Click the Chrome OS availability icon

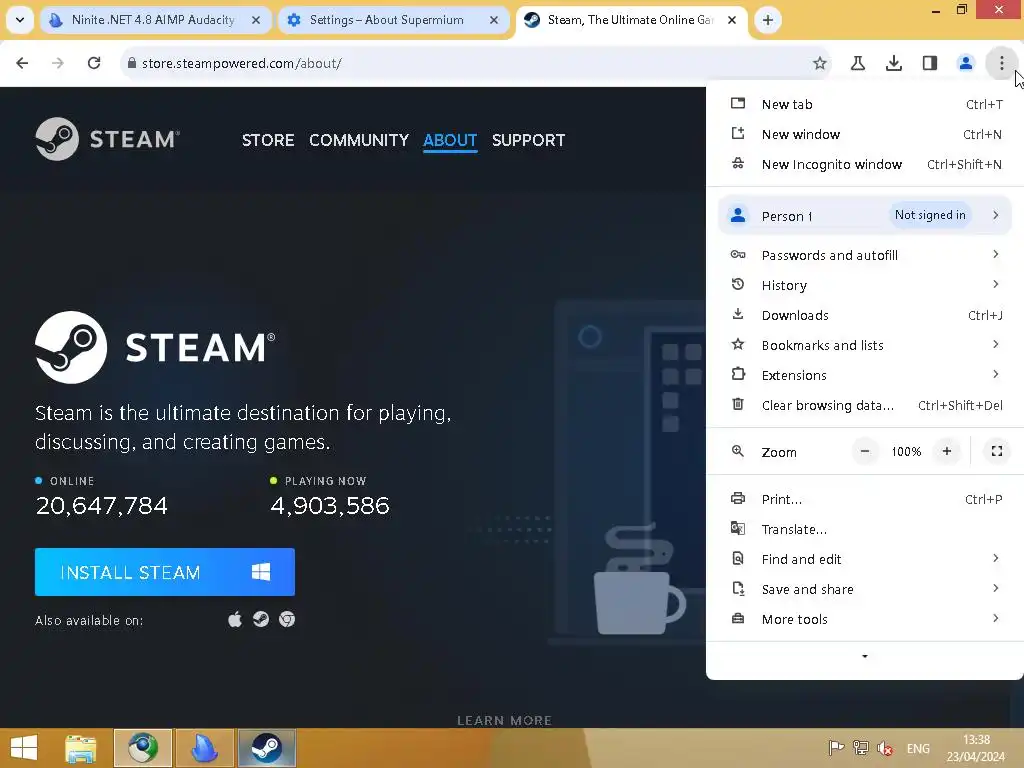[x=287, y=619]
